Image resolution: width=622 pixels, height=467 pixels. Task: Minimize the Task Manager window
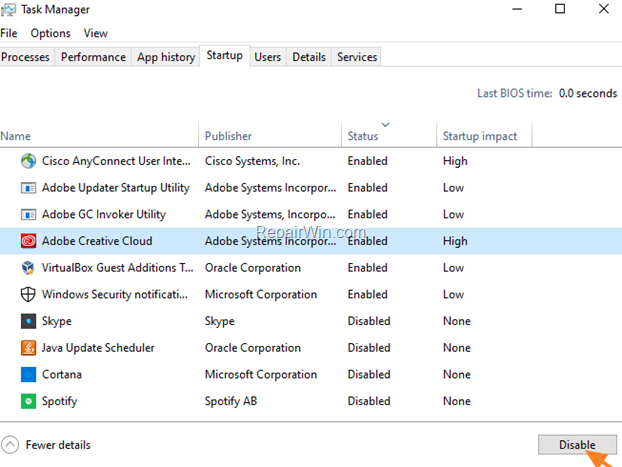click(x=517, y=9)
